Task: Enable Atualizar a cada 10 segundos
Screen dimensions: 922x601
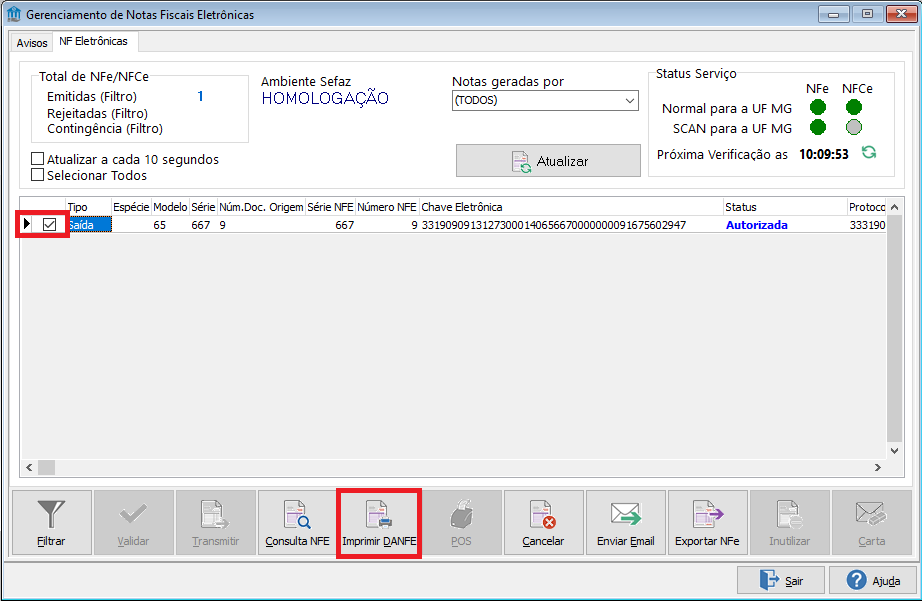Action: pyautogui.click(x=38, y=159)
